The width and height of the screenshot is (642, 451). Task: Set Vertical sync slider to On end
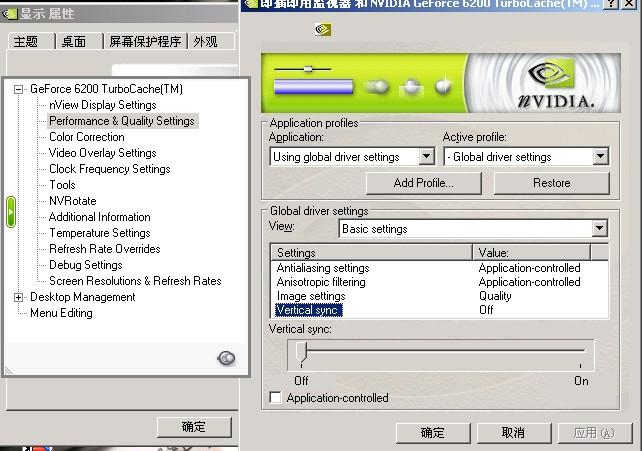(581, 351)
